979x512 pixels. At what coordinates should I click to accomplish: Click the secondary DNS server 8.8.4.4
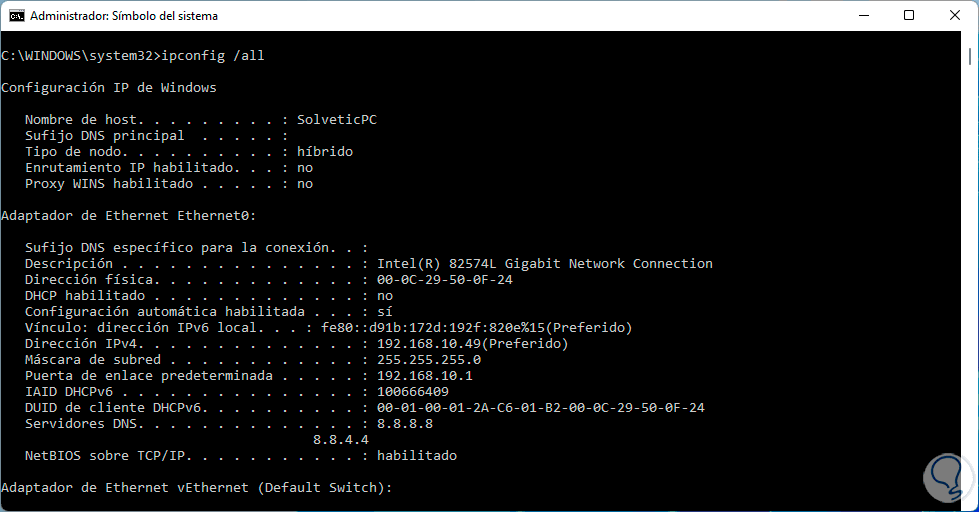(x=341, y=440)
